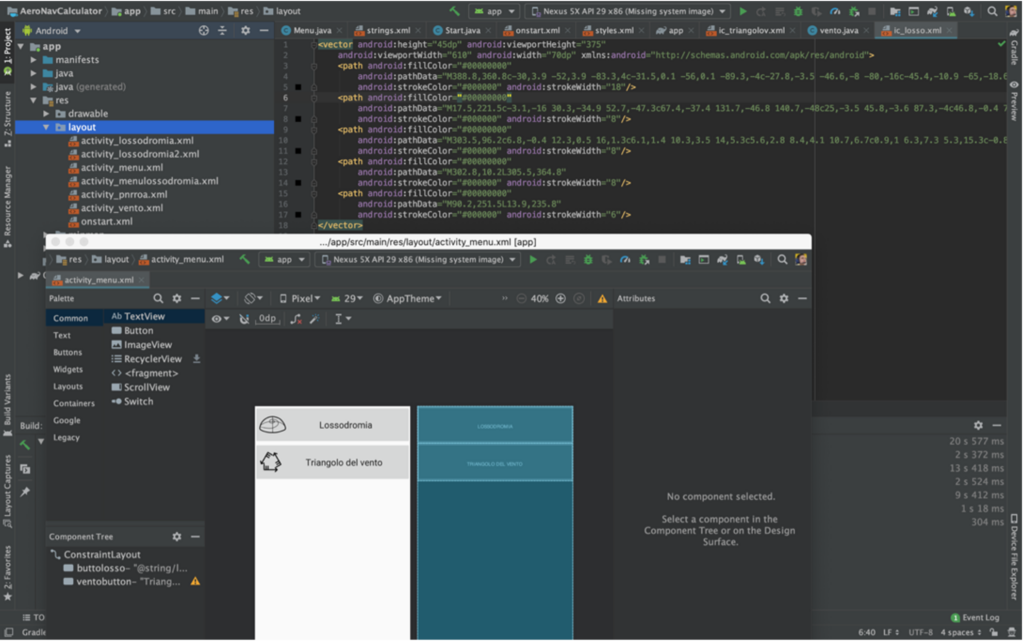This screenshot has height=642, width=1024.
Task: Click the Palette search icon
Action: point(158,298)
